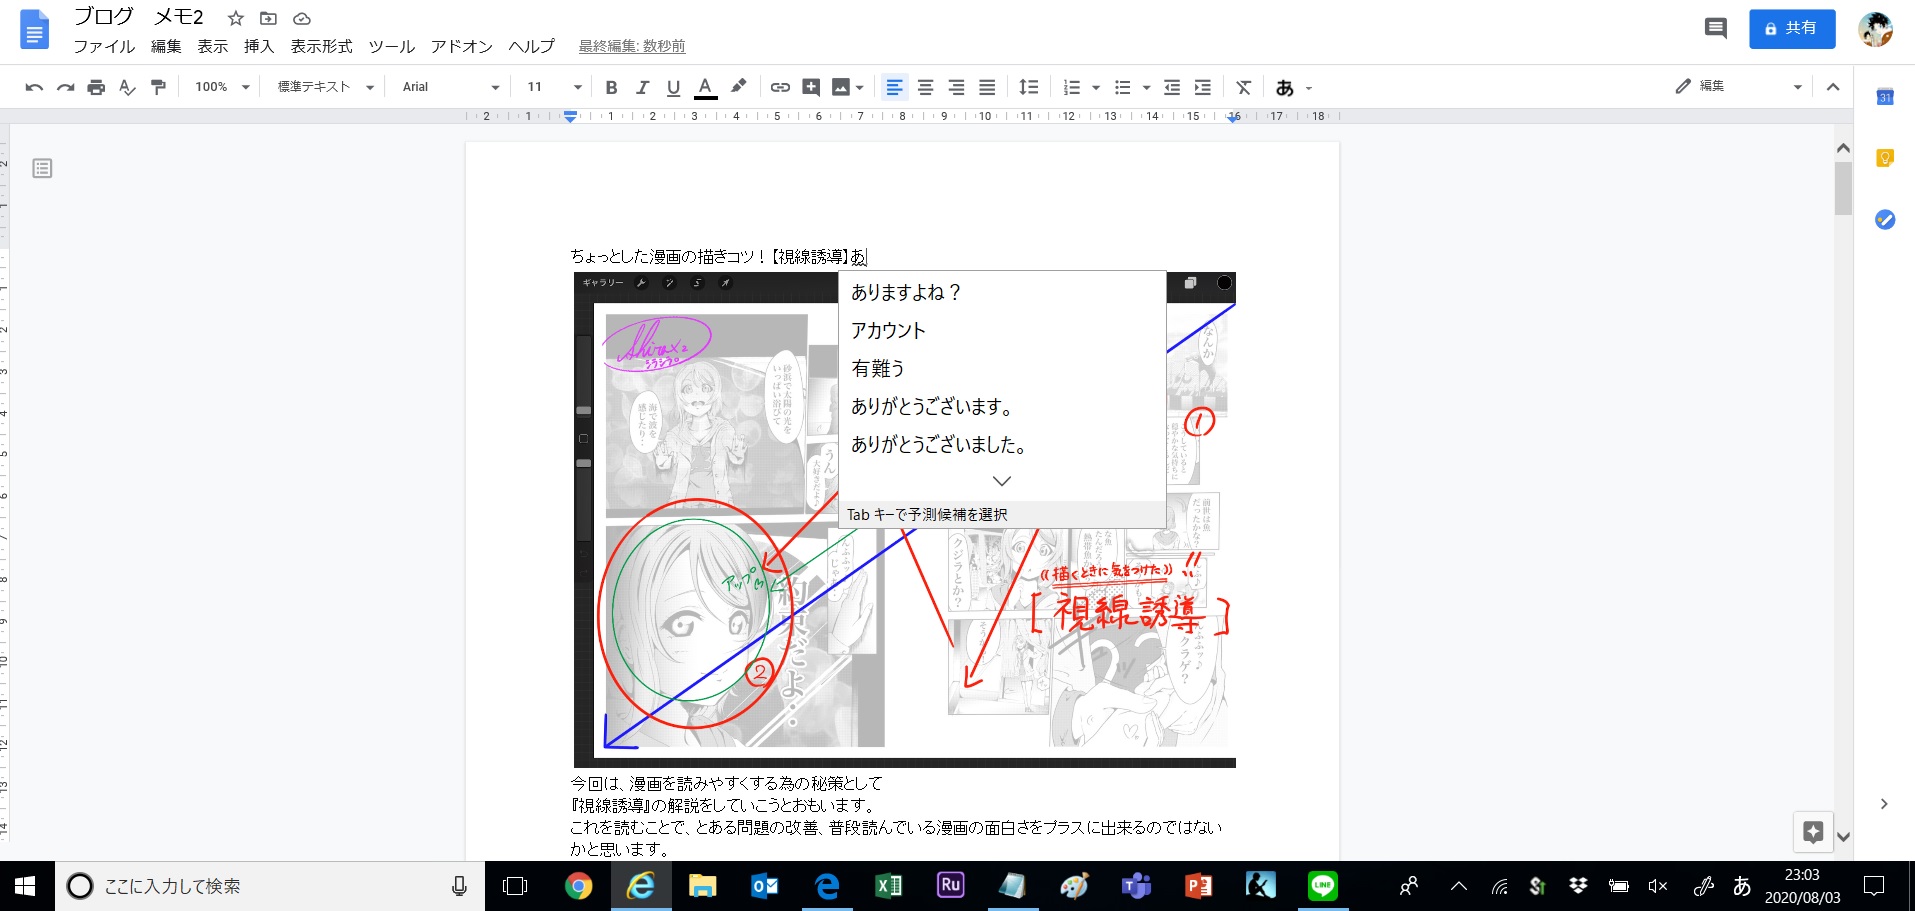This screenshot has width=1915, height=911.
Task: Click the numbered list icon
Action: click(x=1072, y=87)
